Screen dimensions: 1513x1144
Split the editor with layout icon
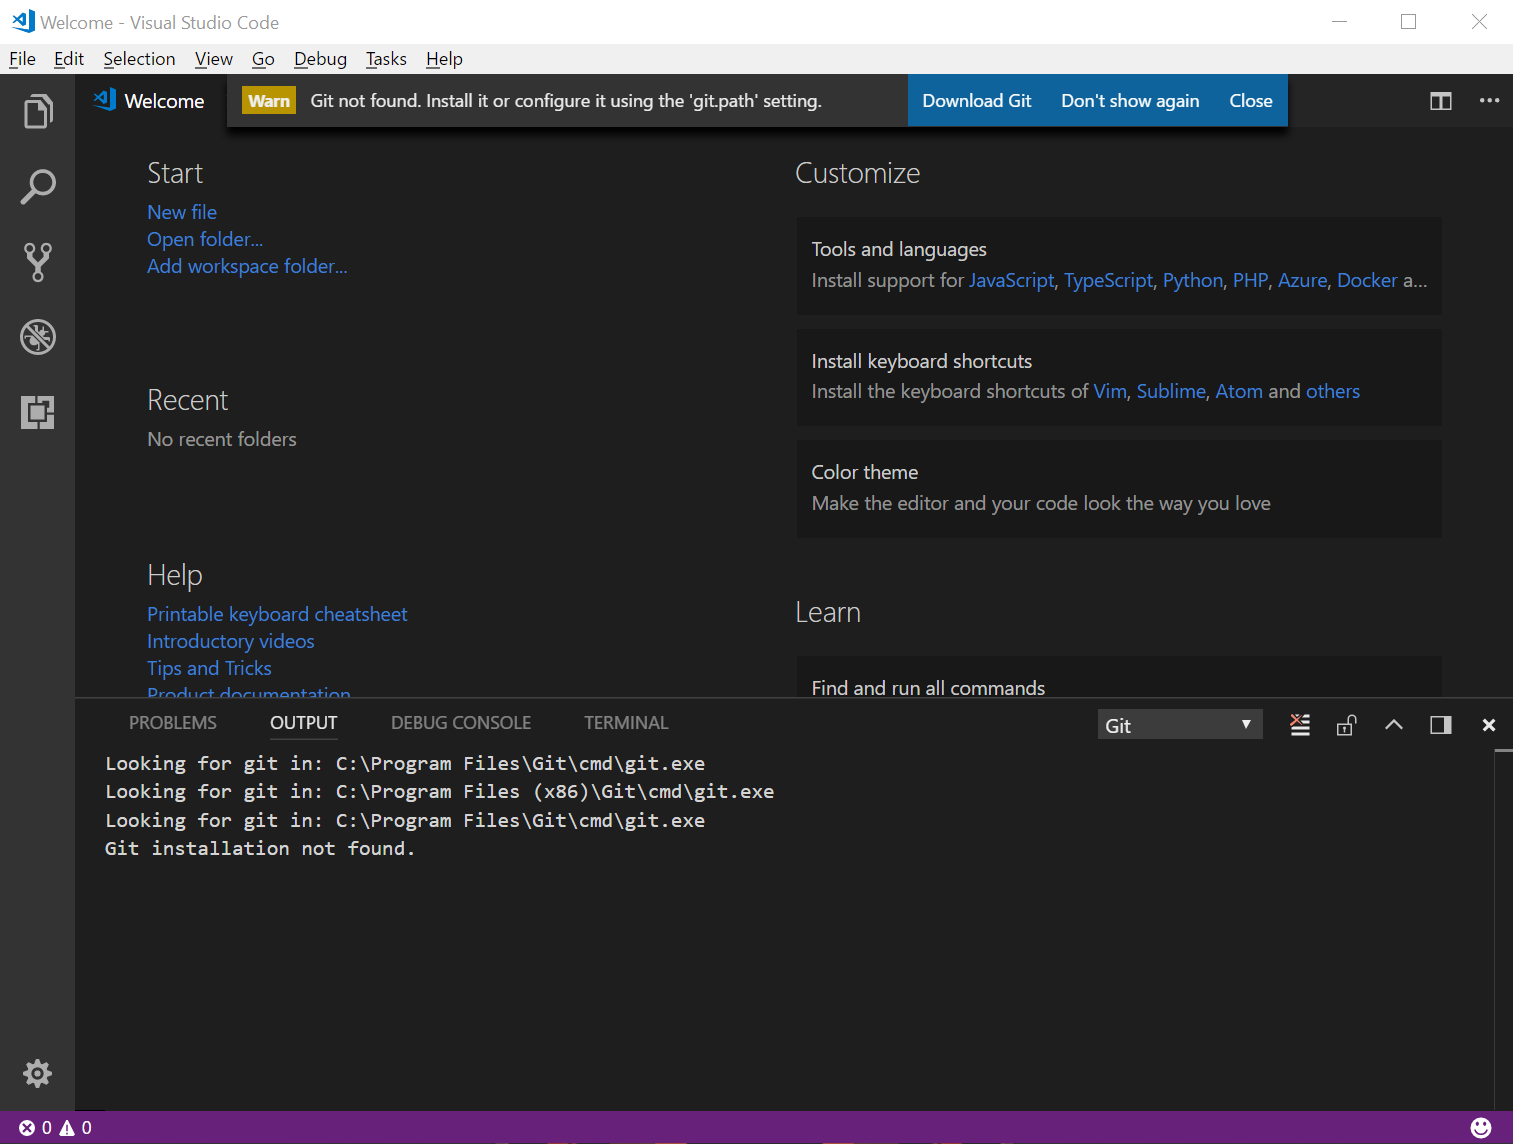click(1441, 101)
